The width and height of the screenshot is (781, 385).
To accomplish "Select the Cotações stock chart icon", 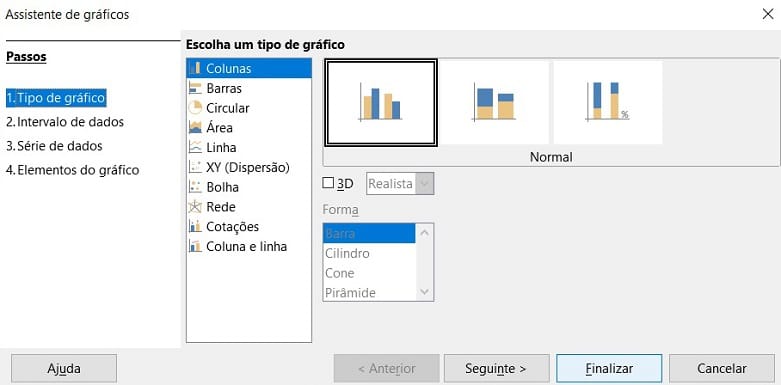I will tap(195, 227).
